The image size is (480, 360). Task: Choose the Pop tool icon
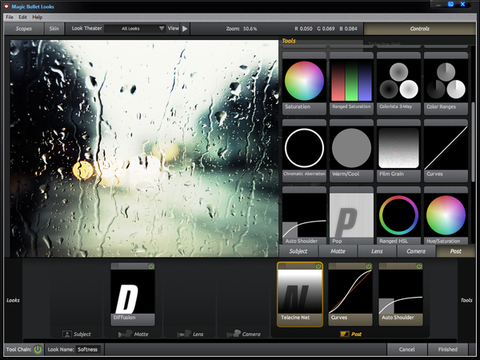(x=351, y=216)
